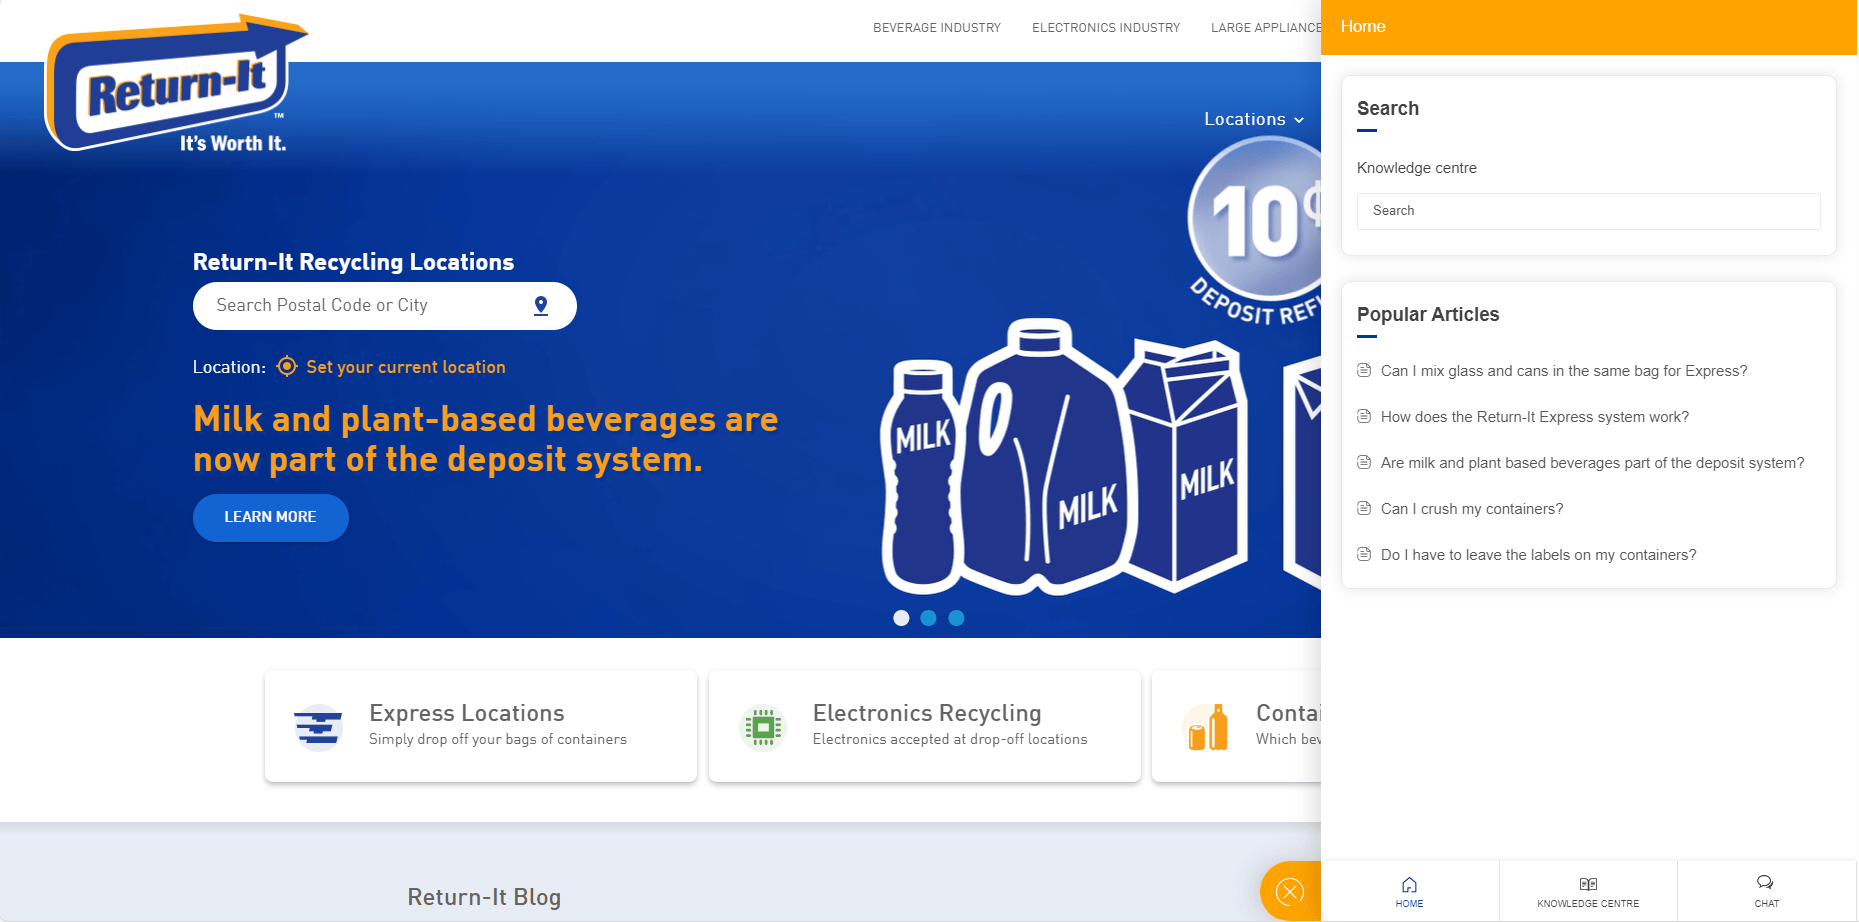
Task: Click the document icon beside the crush containers article
Action: (x=1364, y=508)
